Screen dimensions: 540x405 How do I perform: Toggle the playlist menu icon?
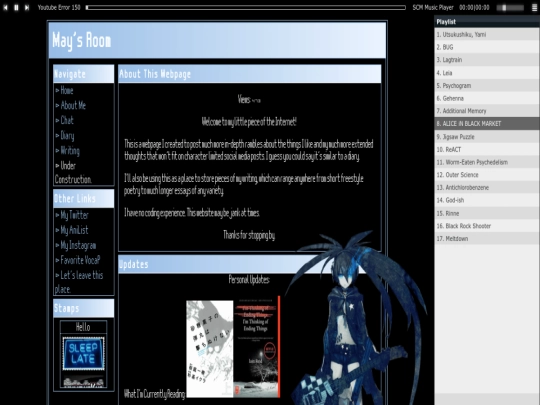(534, 8)
